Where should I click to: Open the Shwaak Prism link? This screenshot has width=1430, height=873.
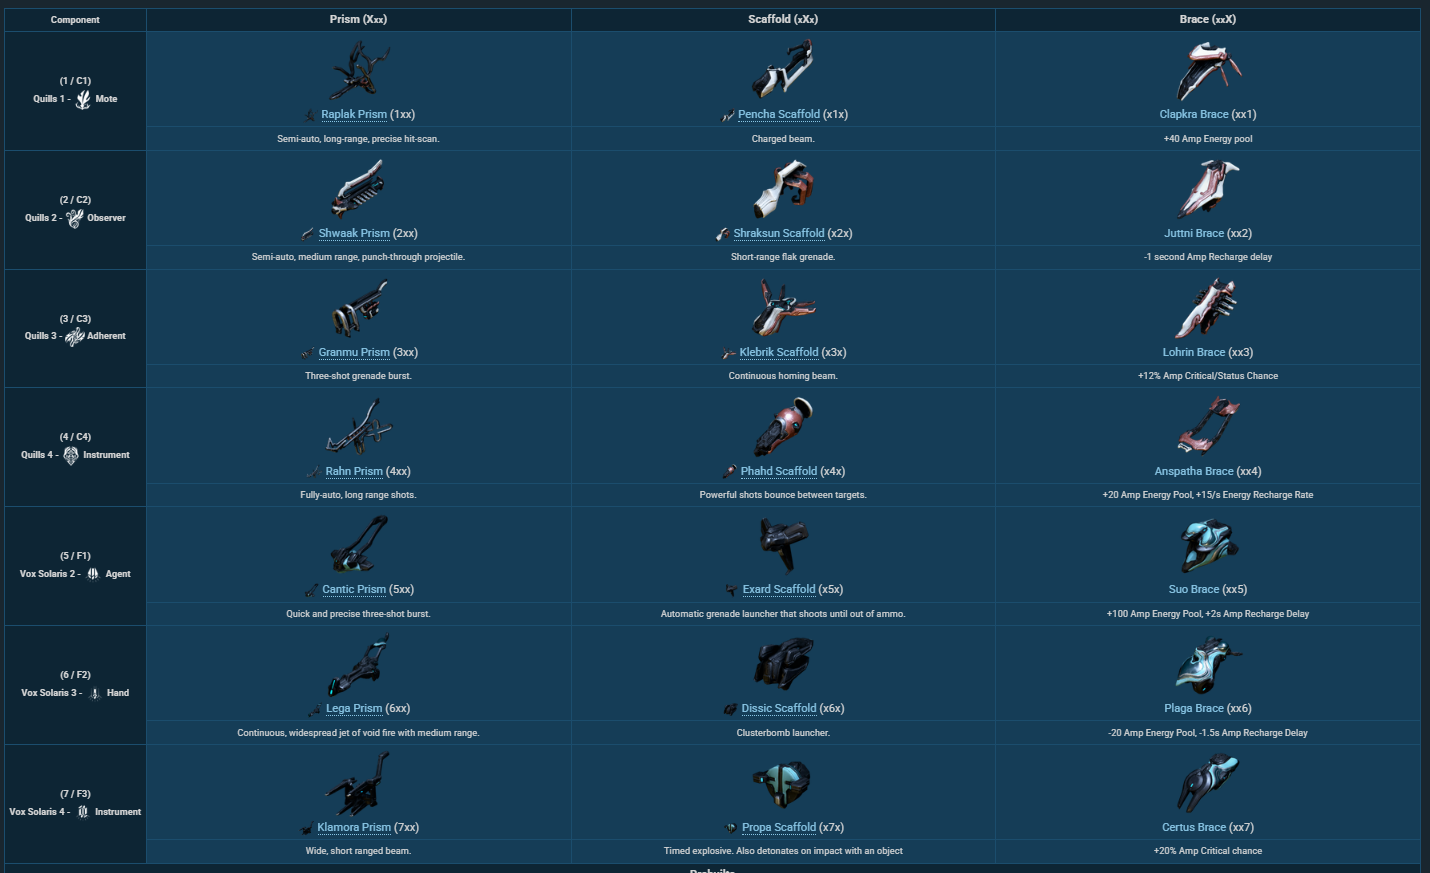pyautogui.click(x=354, y=233)
